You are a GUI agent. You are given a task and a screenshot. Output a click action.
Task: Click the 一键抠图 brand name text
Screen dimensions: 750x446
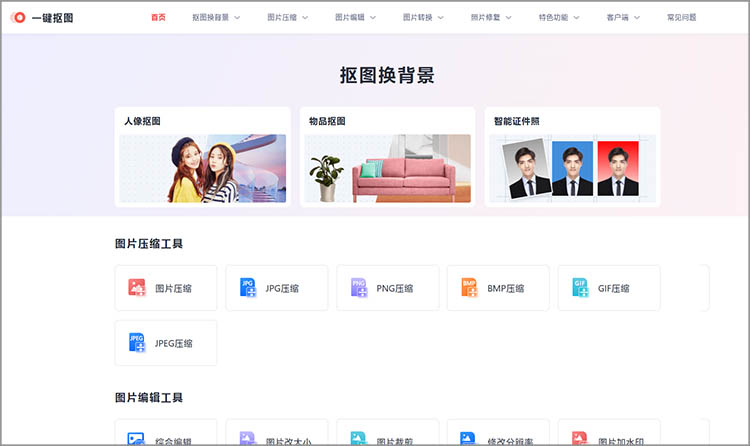(x=53, y=18)
